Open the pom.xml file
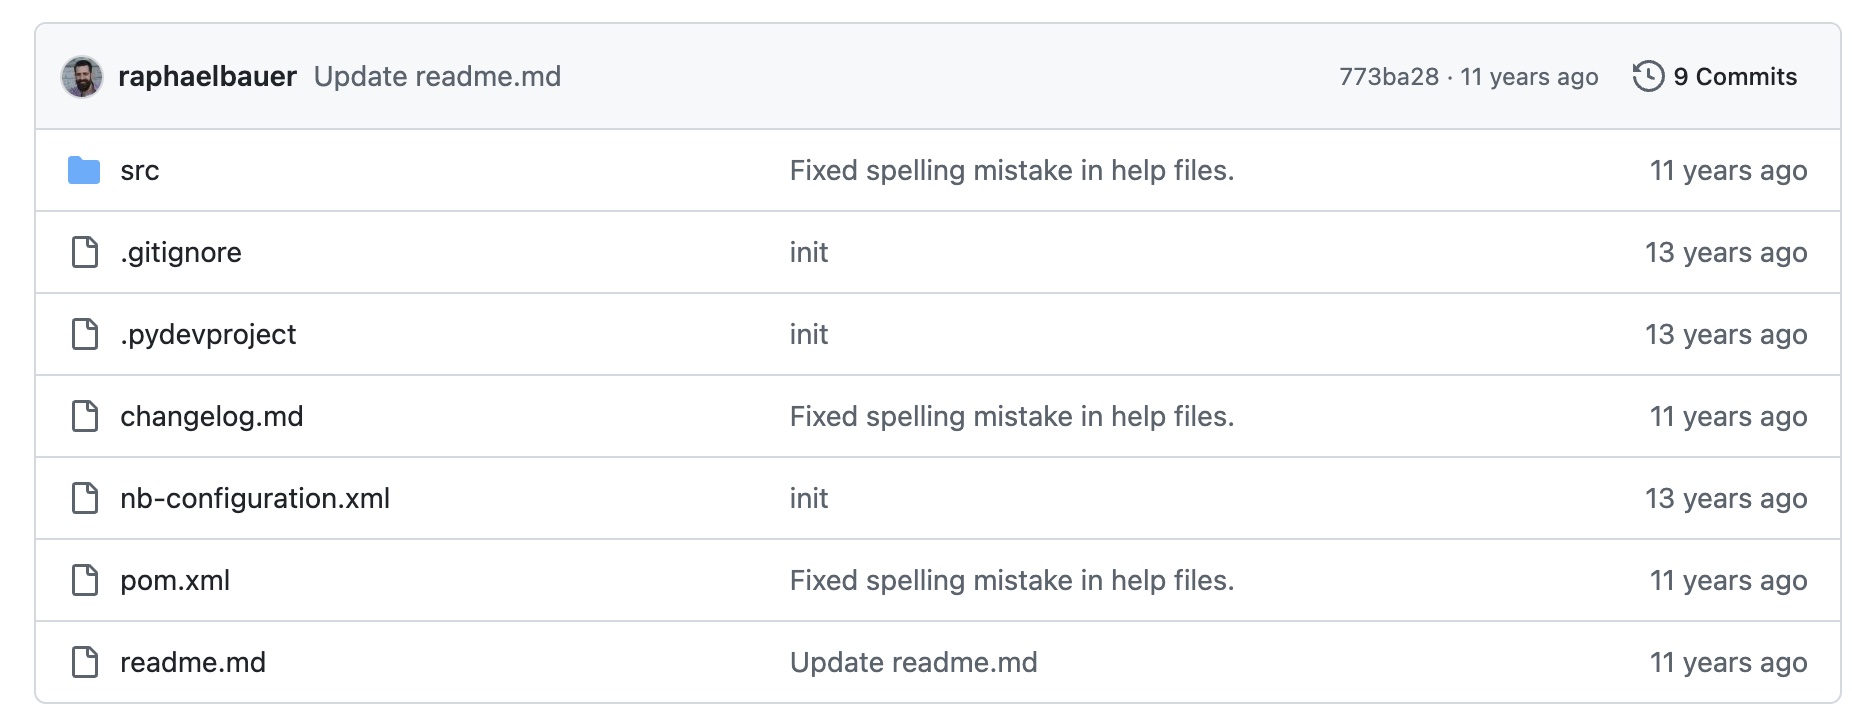 pos(175,581)
